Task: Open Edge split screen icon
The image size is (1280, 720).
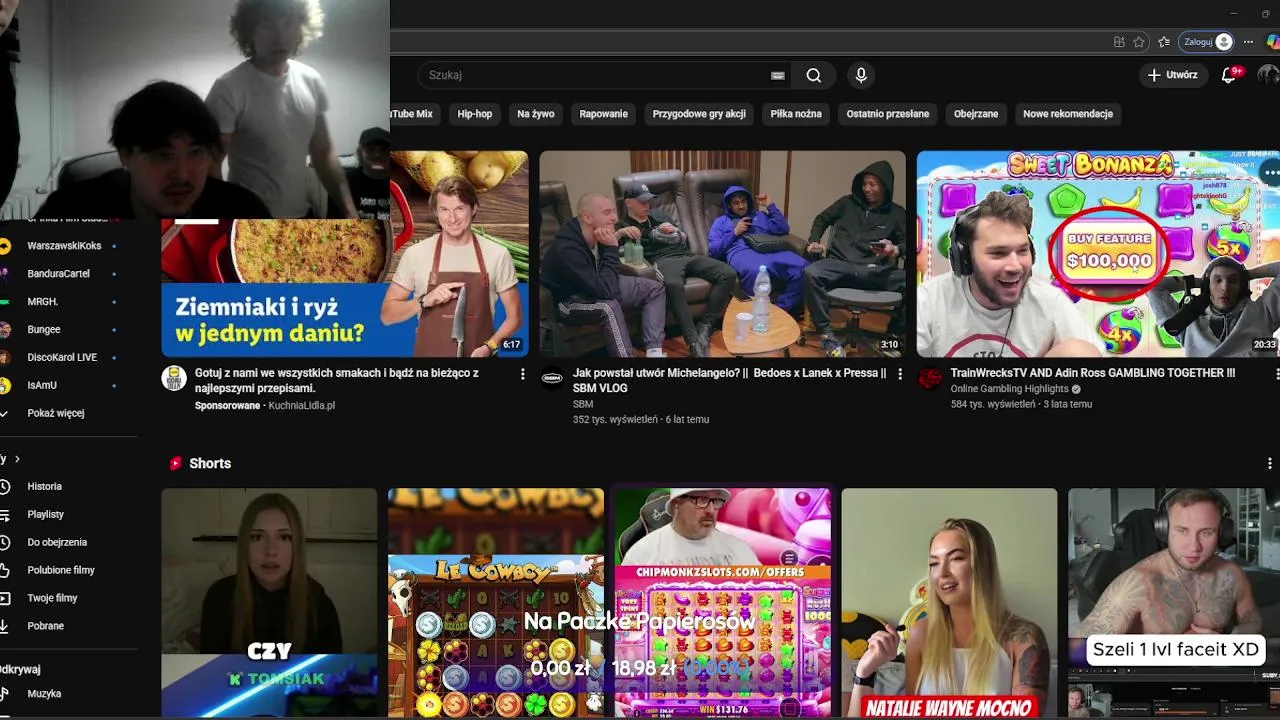Action: (1119, 42)
